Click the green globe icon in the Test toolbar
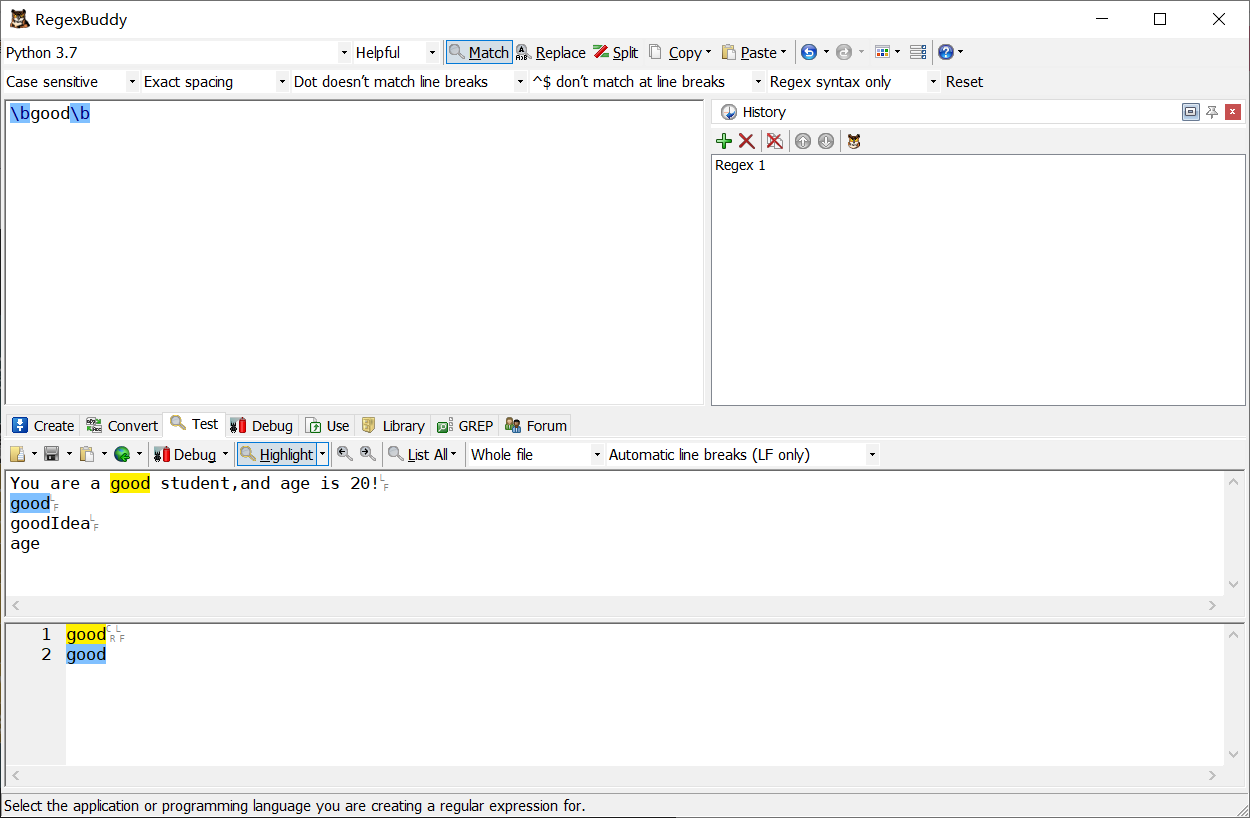This screenshot has height=818, width=1250. [x=122, y=454]
